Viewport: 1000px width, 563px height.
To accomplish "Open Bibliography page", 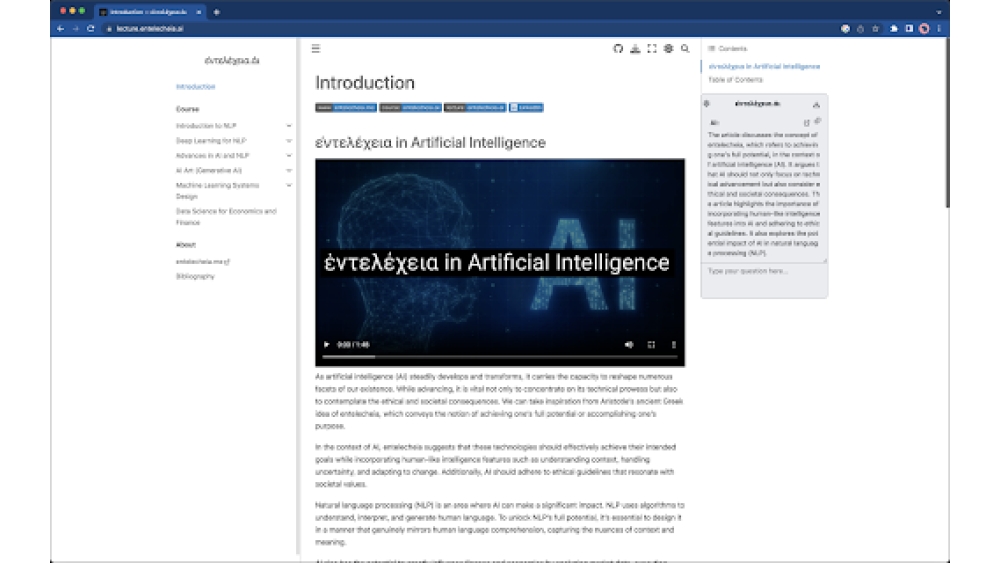I will click(x=195, y=277).
